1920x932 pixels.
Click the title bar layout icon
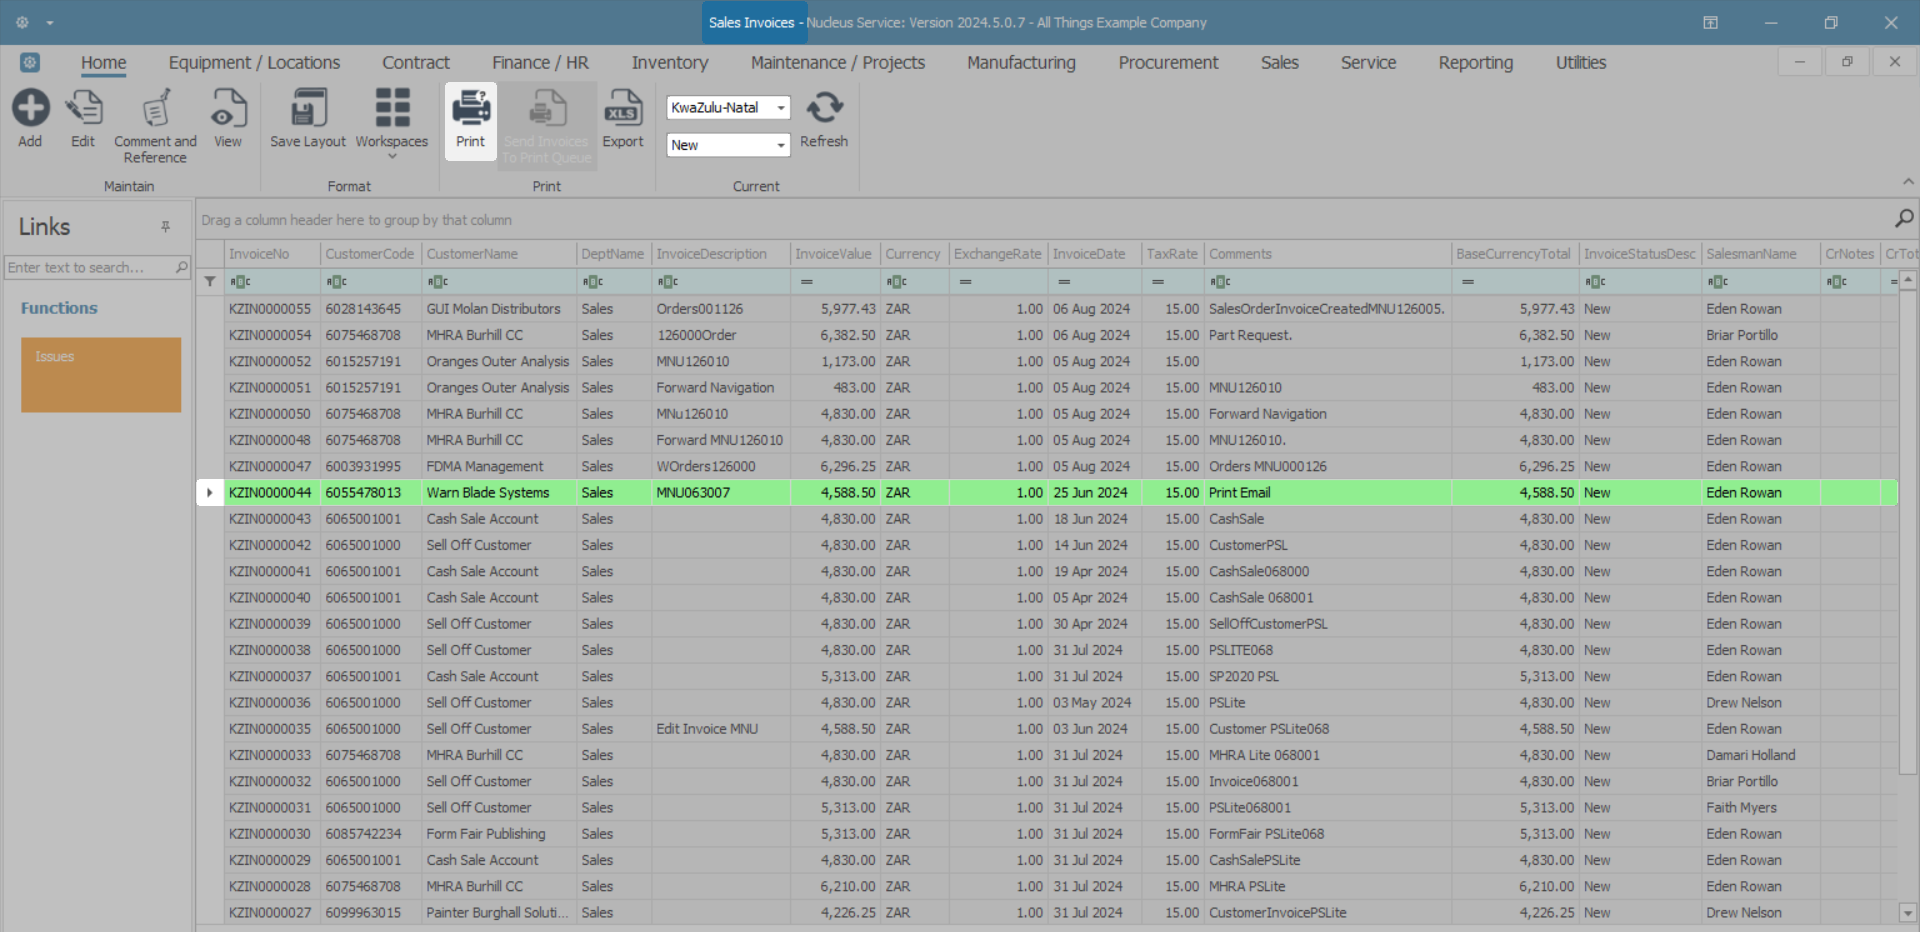click(1710, 22)
